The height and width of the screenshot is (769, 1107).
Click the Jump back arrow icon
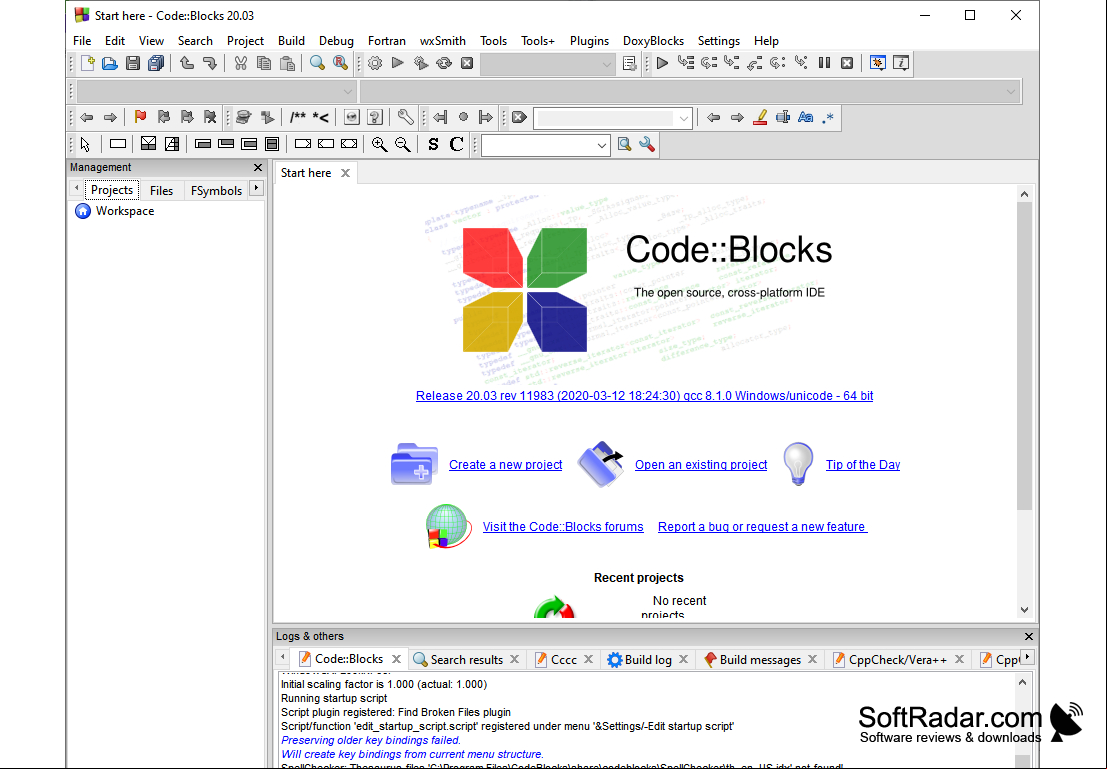[87, 117]
